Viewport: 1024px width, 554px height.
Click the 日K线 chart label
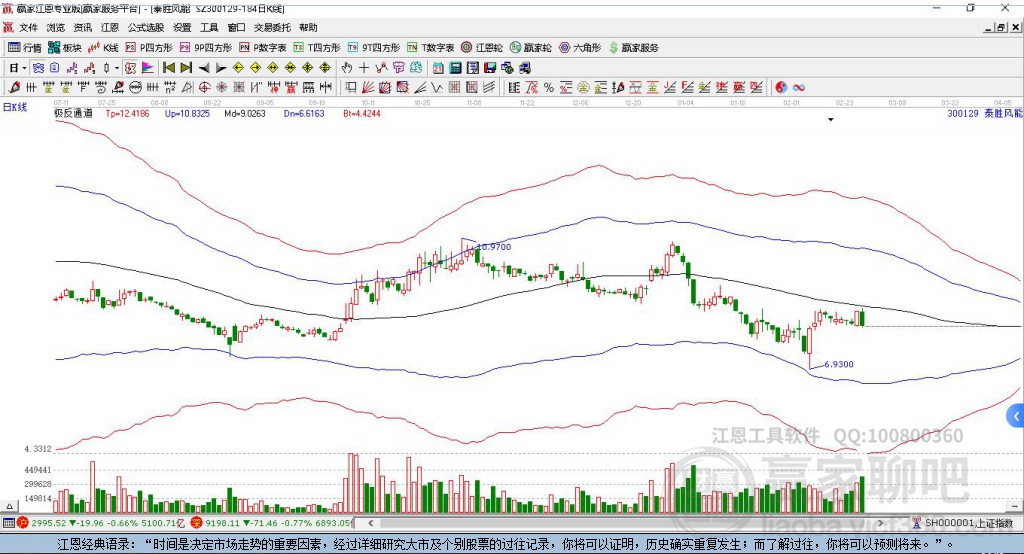pyautogui.click(x=14, y=106)
